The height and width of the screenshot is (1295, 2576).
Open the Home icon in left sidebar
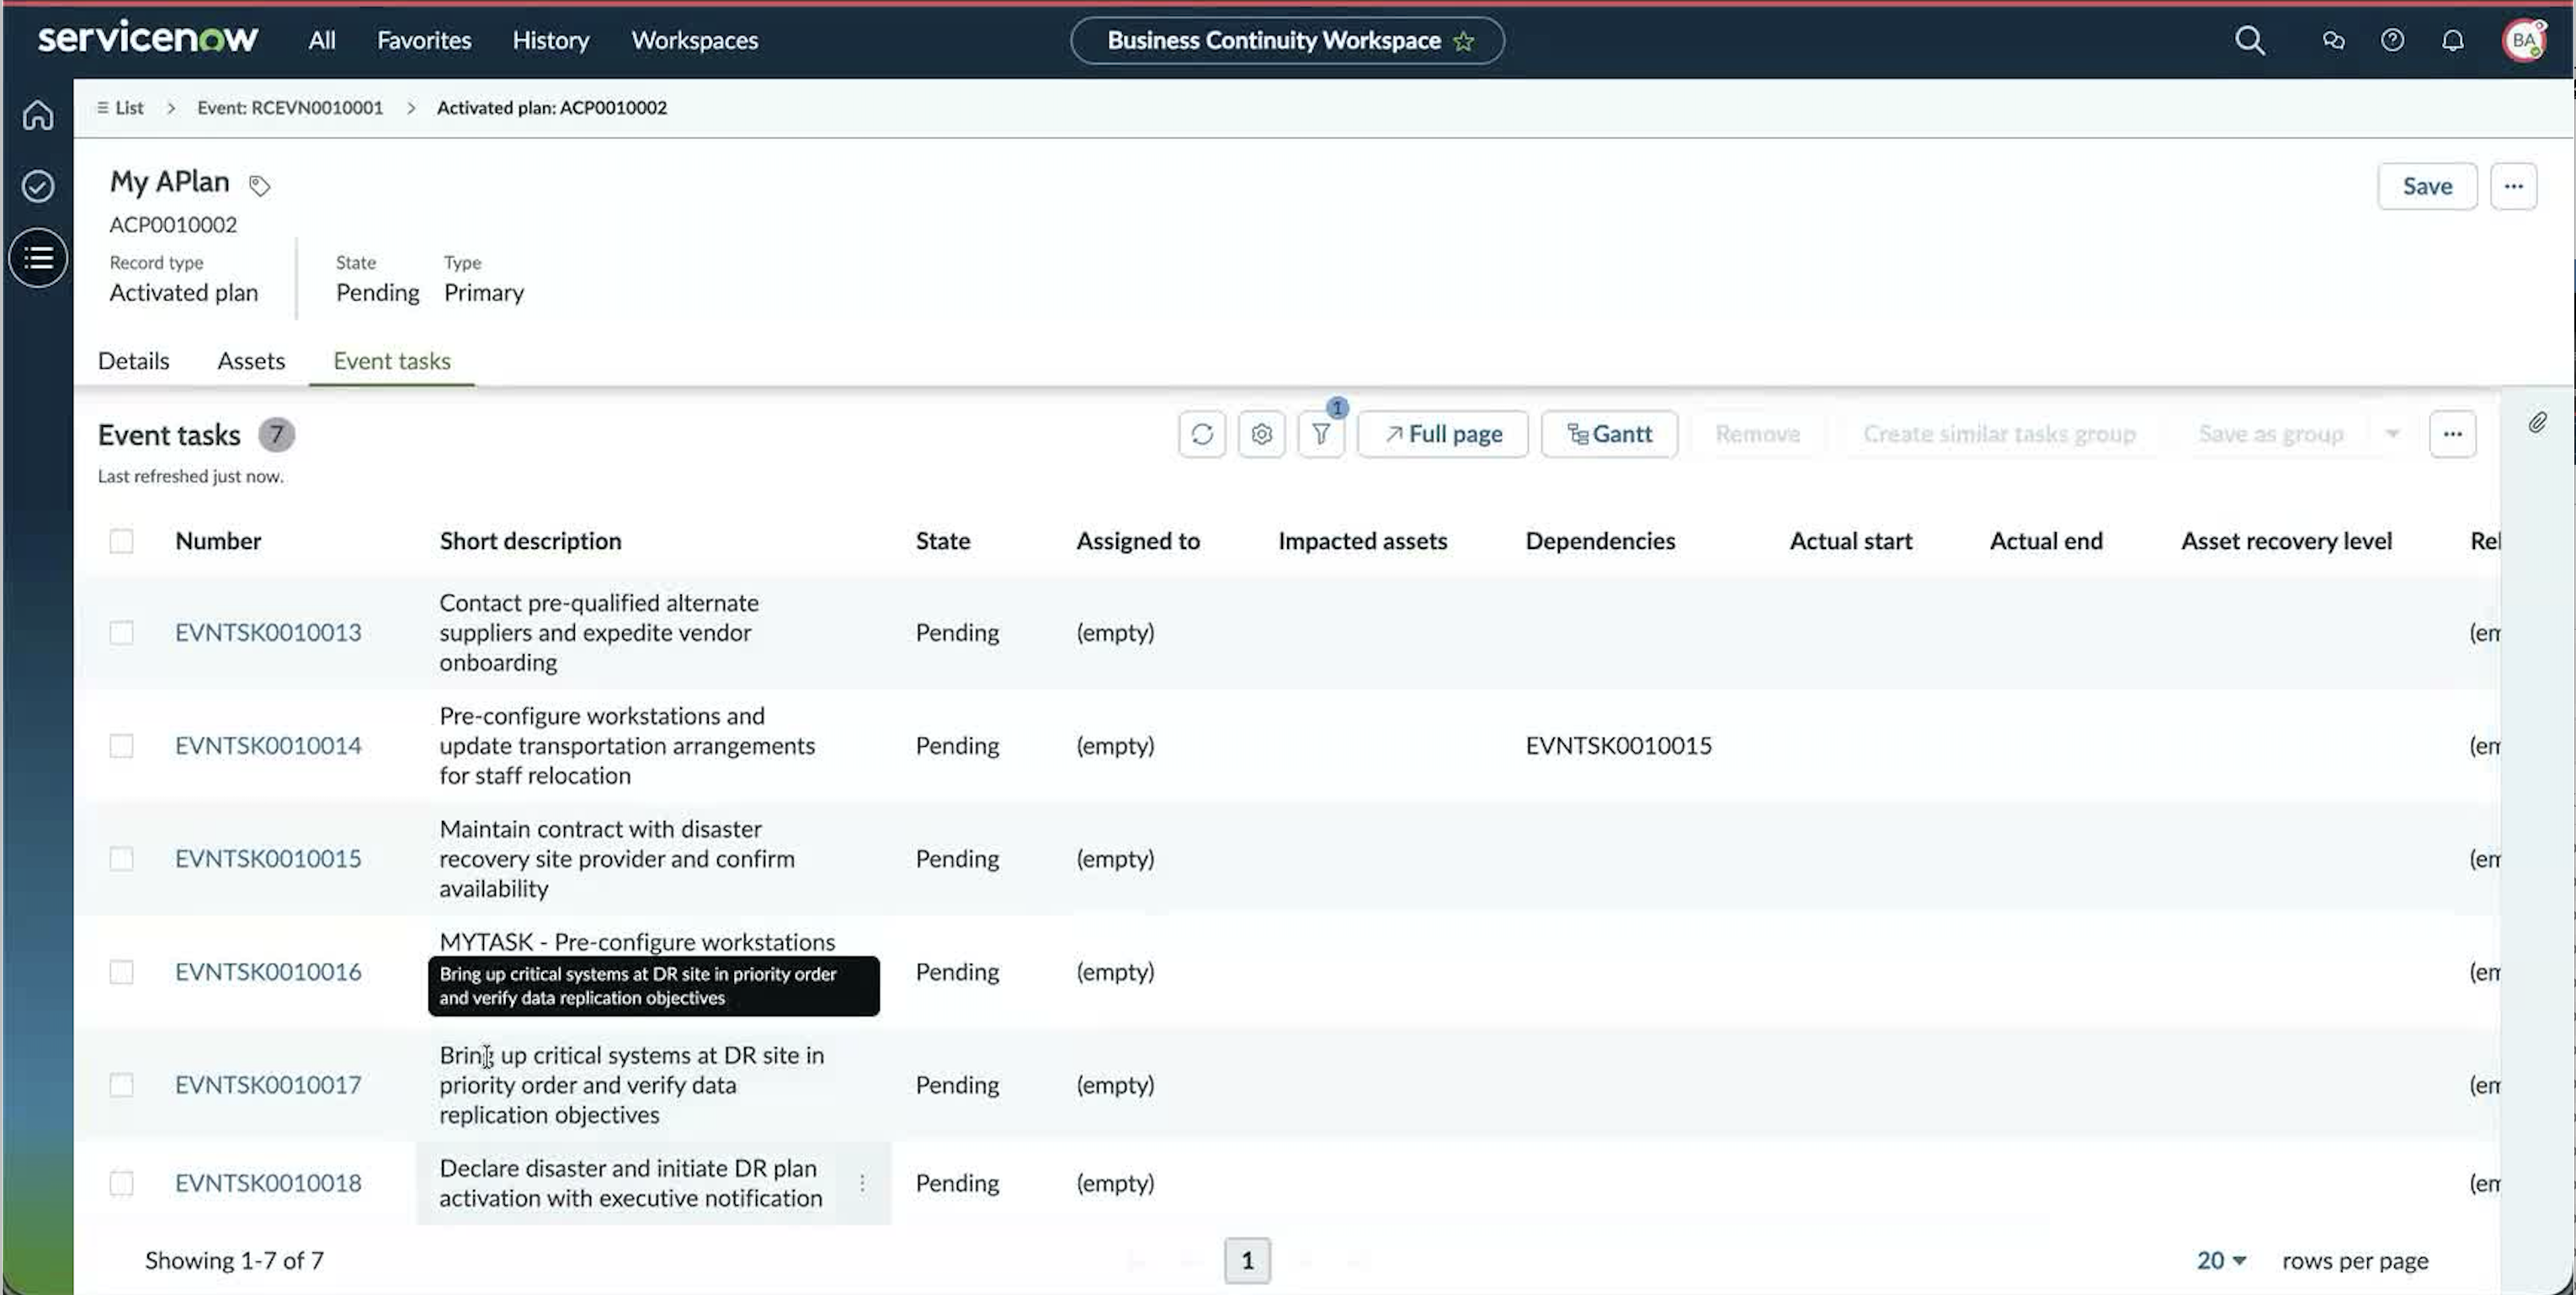[x=38, y=115]
